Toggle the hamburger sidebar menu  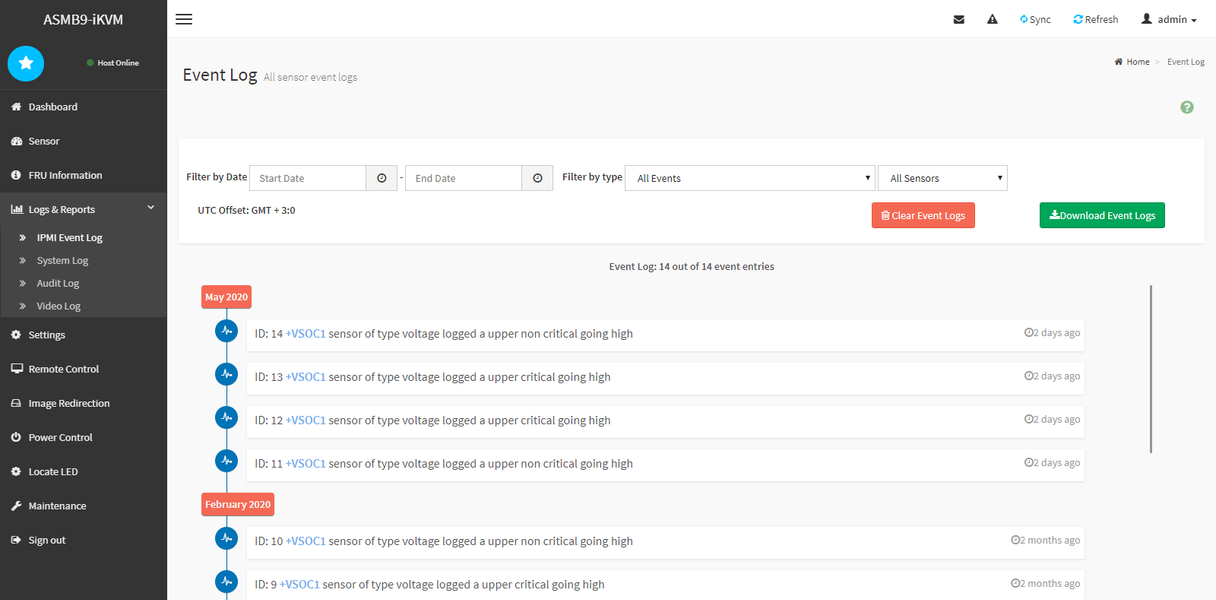(184, 19)
